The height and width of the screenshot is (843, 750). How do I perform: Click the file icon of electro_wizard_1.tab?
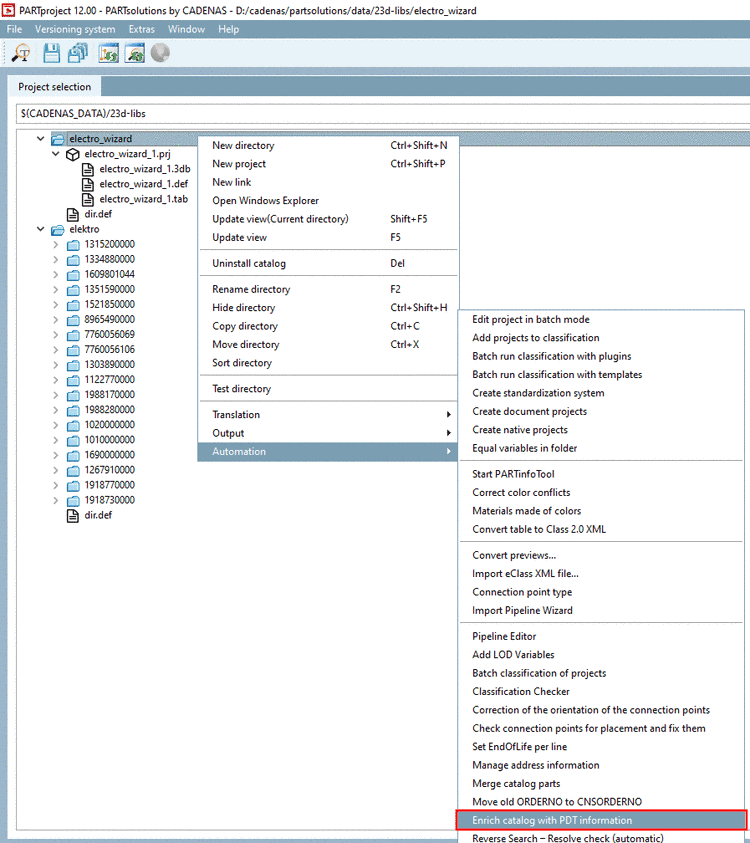88,200
